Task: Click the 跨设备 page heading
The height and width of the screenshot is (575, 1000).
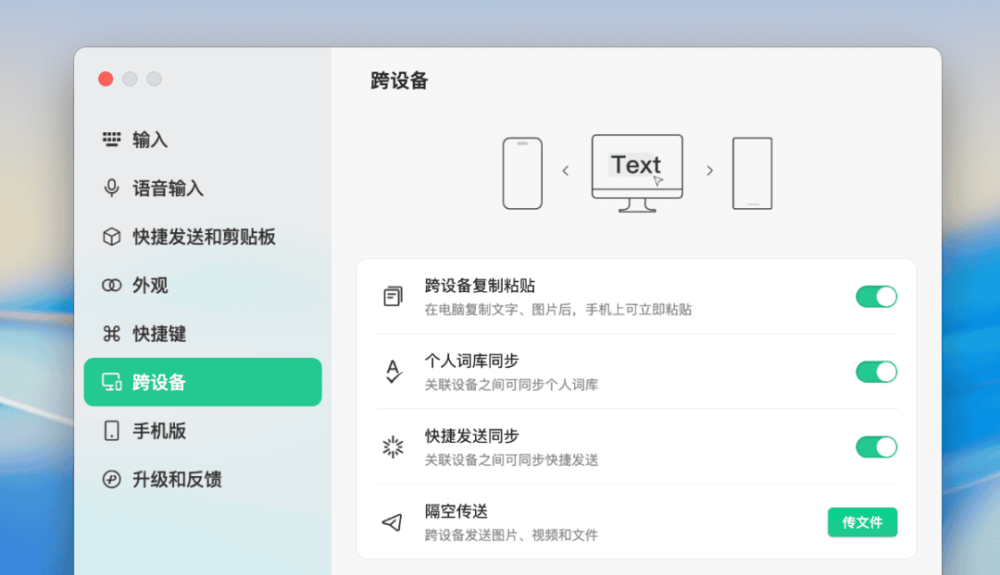Action: [399, 81]
